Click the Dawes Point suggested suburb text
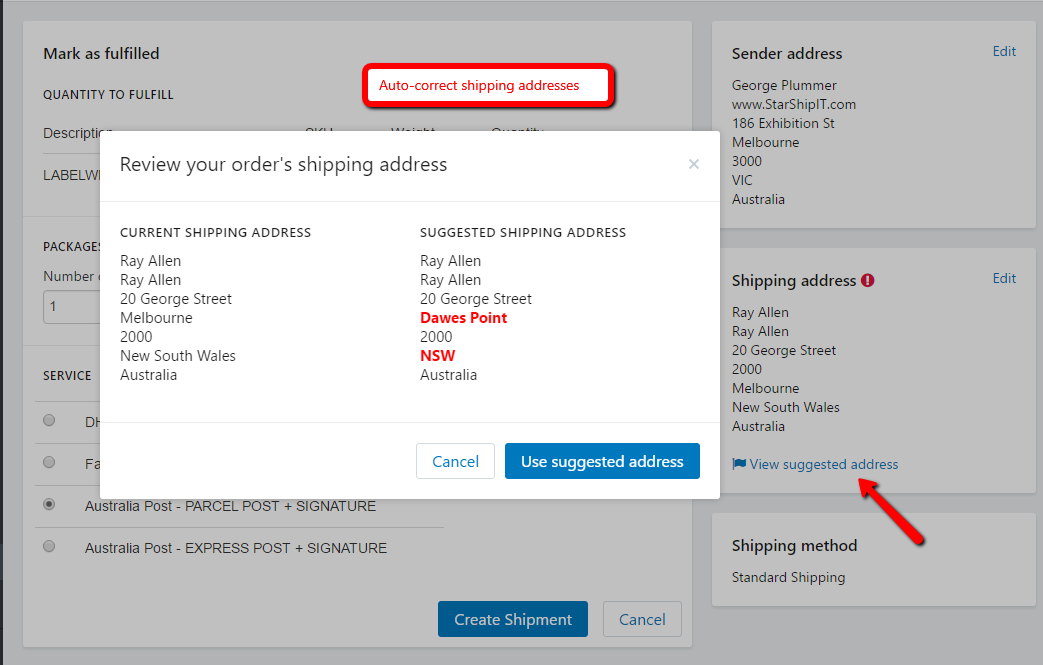Viewport: 1043px width, 665px height. point(463,317)
